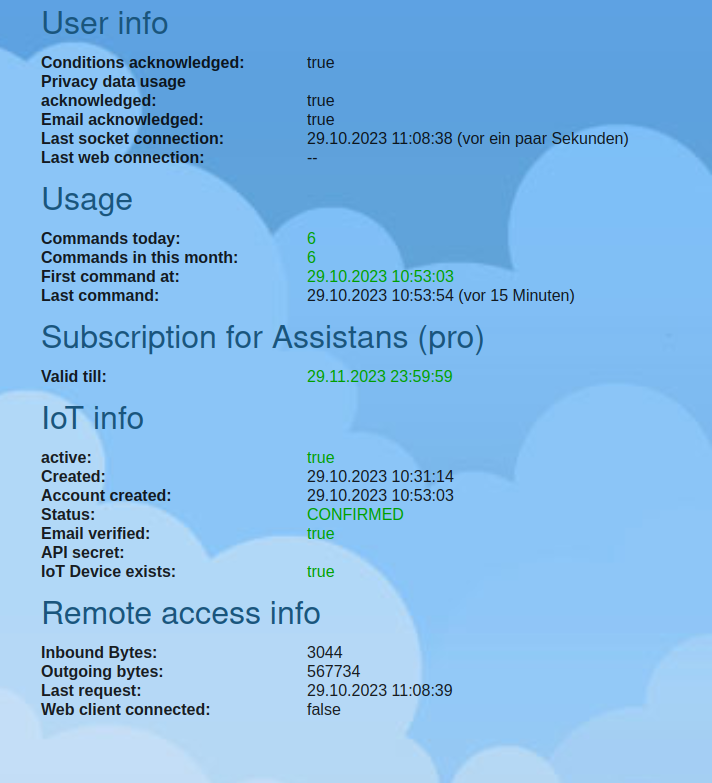Image resolution: width=712 pixels, height=783 pixels.
Task: Select the 'Usage' heading
Action: click(x=87, y=199)
